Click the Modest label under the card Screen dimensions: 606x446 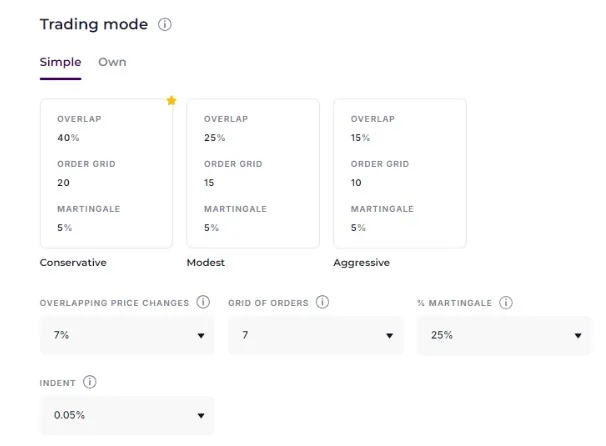[x=206, y=263]
